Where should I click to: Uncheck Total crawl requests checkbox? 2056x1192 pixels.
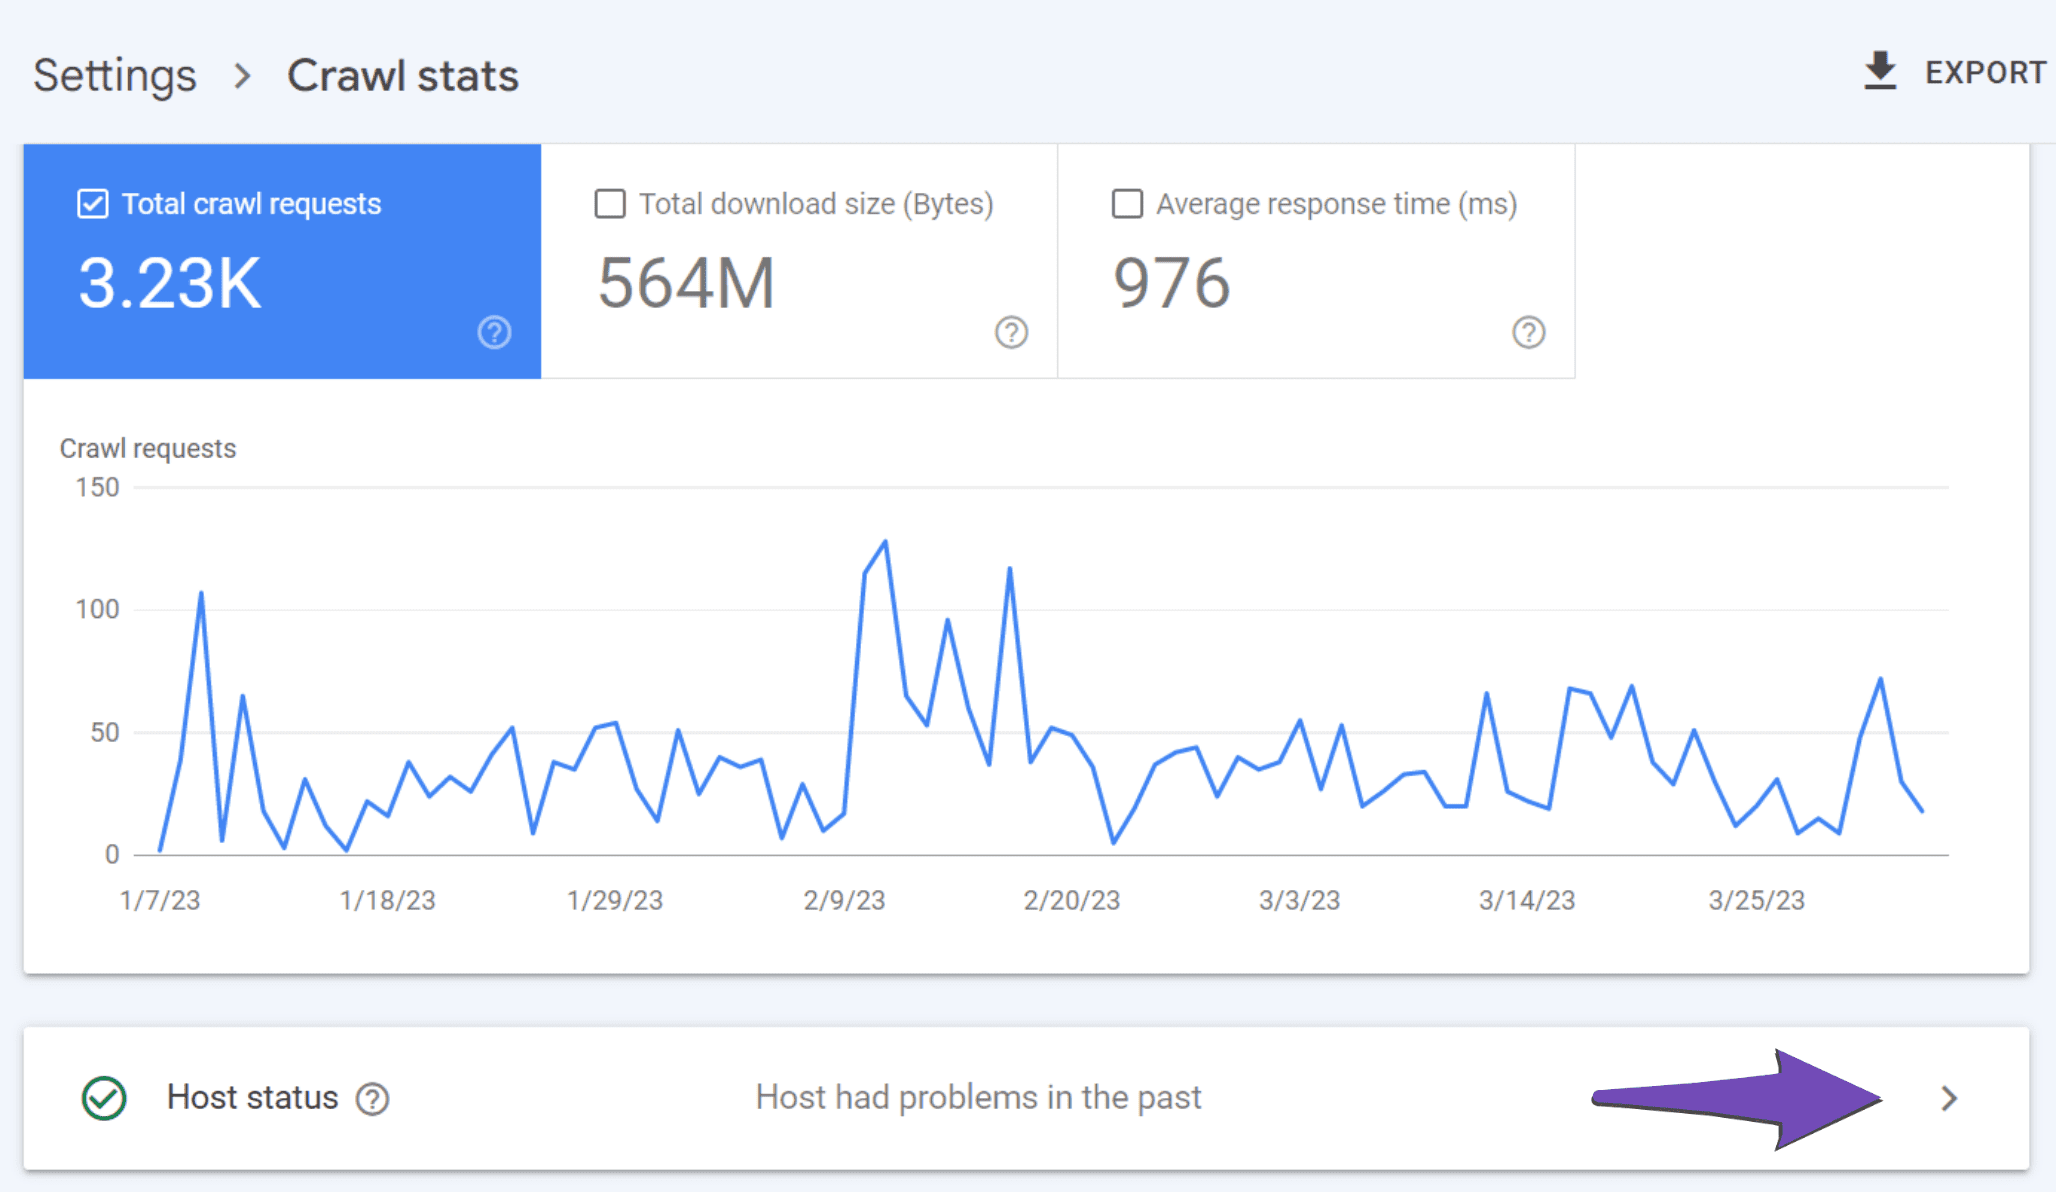[x=93, y=204]
